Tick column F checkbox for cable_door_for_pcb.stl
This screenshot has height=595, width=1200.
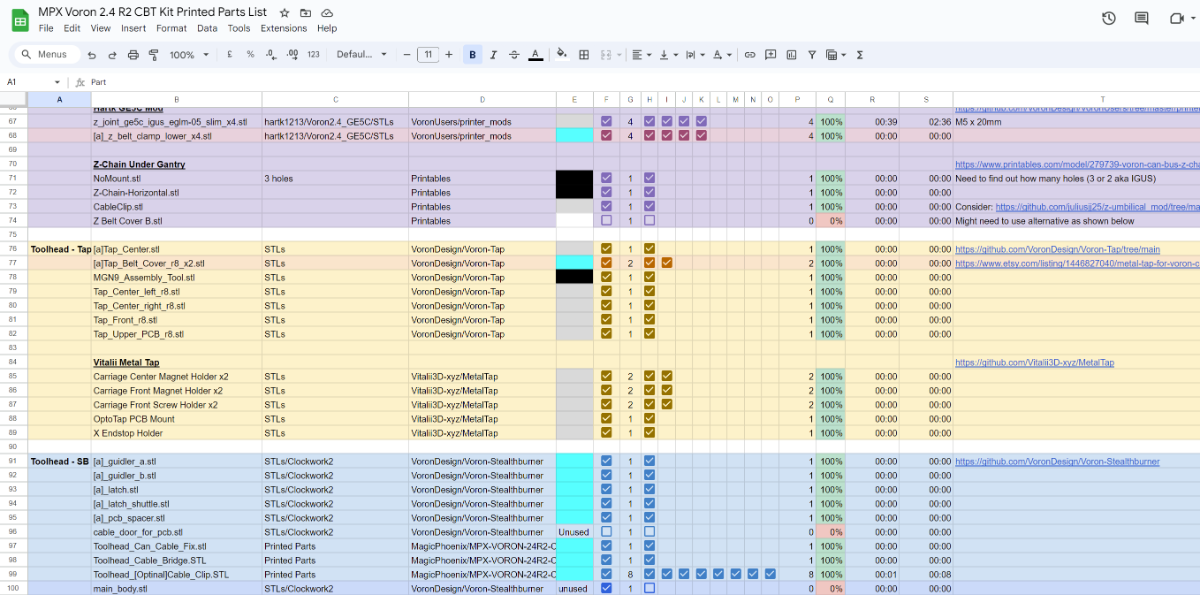[x=606, y=532]
